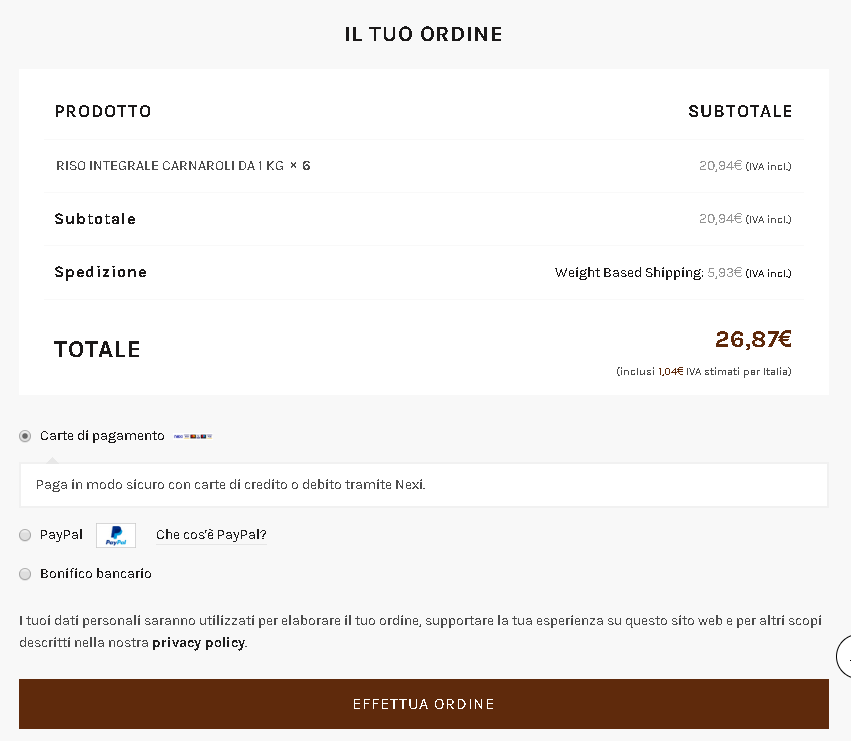Click the Weight Based Shipping text

tap(629, 273)
